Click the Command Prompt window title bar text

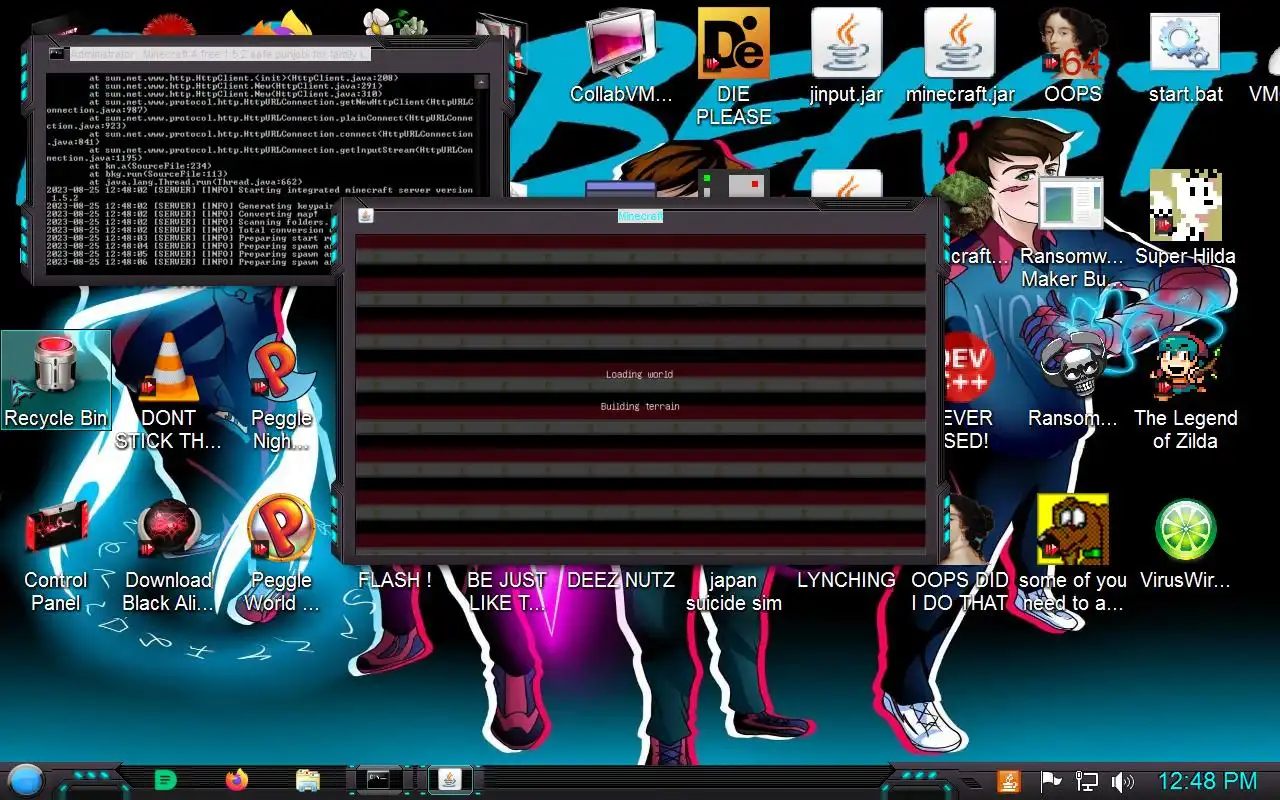[220, 53]
